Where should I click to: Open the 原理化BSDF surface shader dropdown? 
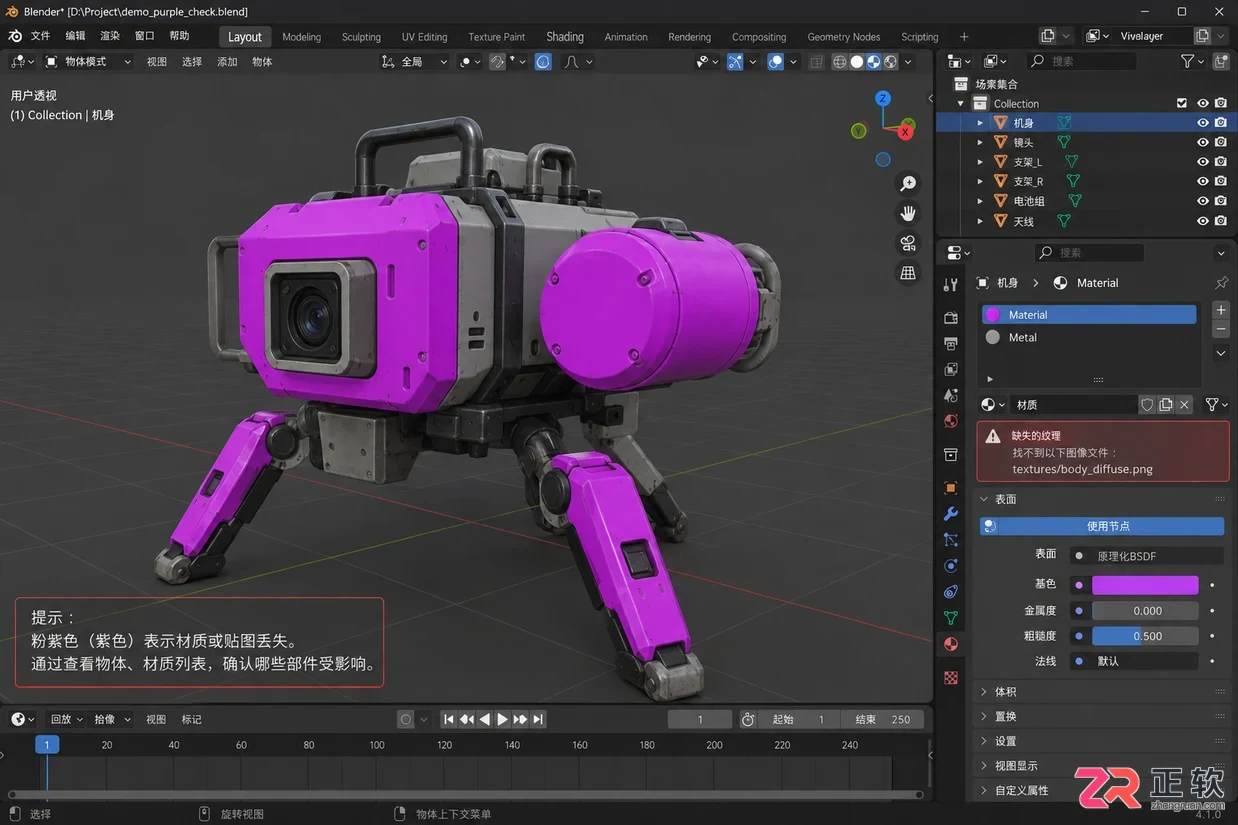coord(1147,556)
